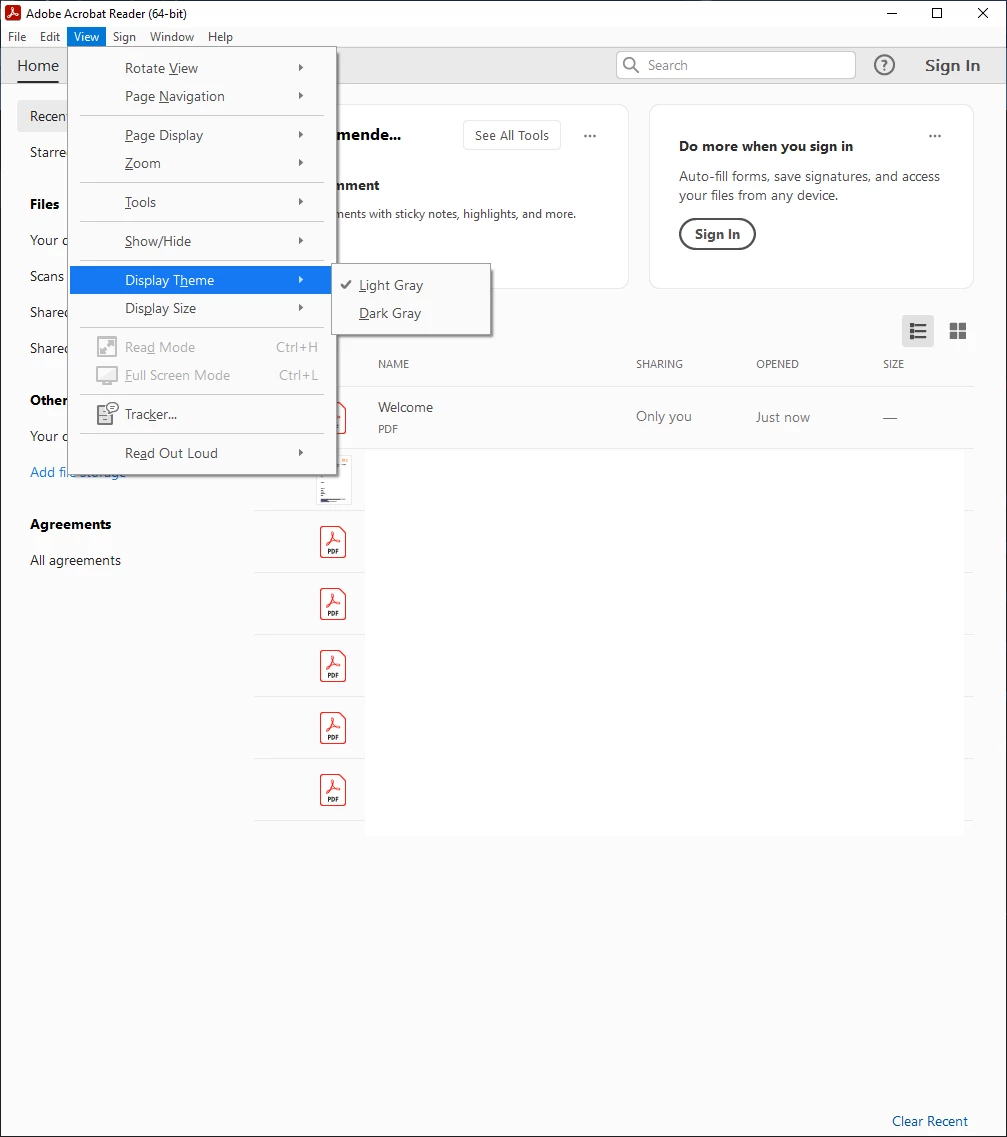1007x1137 pixels.
Task: Select the Light Gray theme option
Action: (411, 285)
